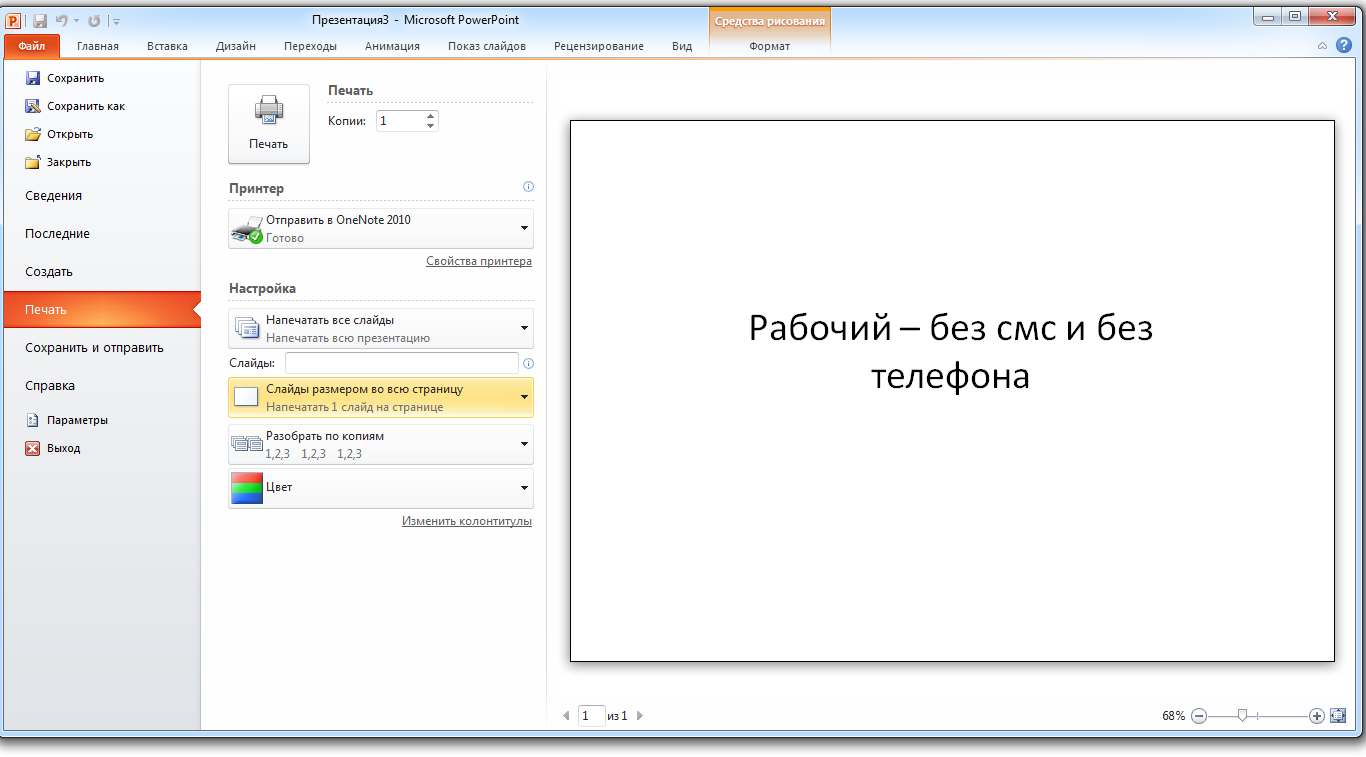Click the Закрыть presentation icon
1366x757 pixels.
[33, 162]
